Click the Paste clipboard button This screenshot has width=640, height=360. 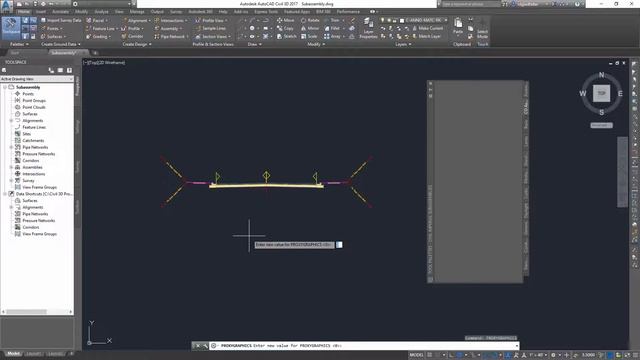(x=458, y=26)
